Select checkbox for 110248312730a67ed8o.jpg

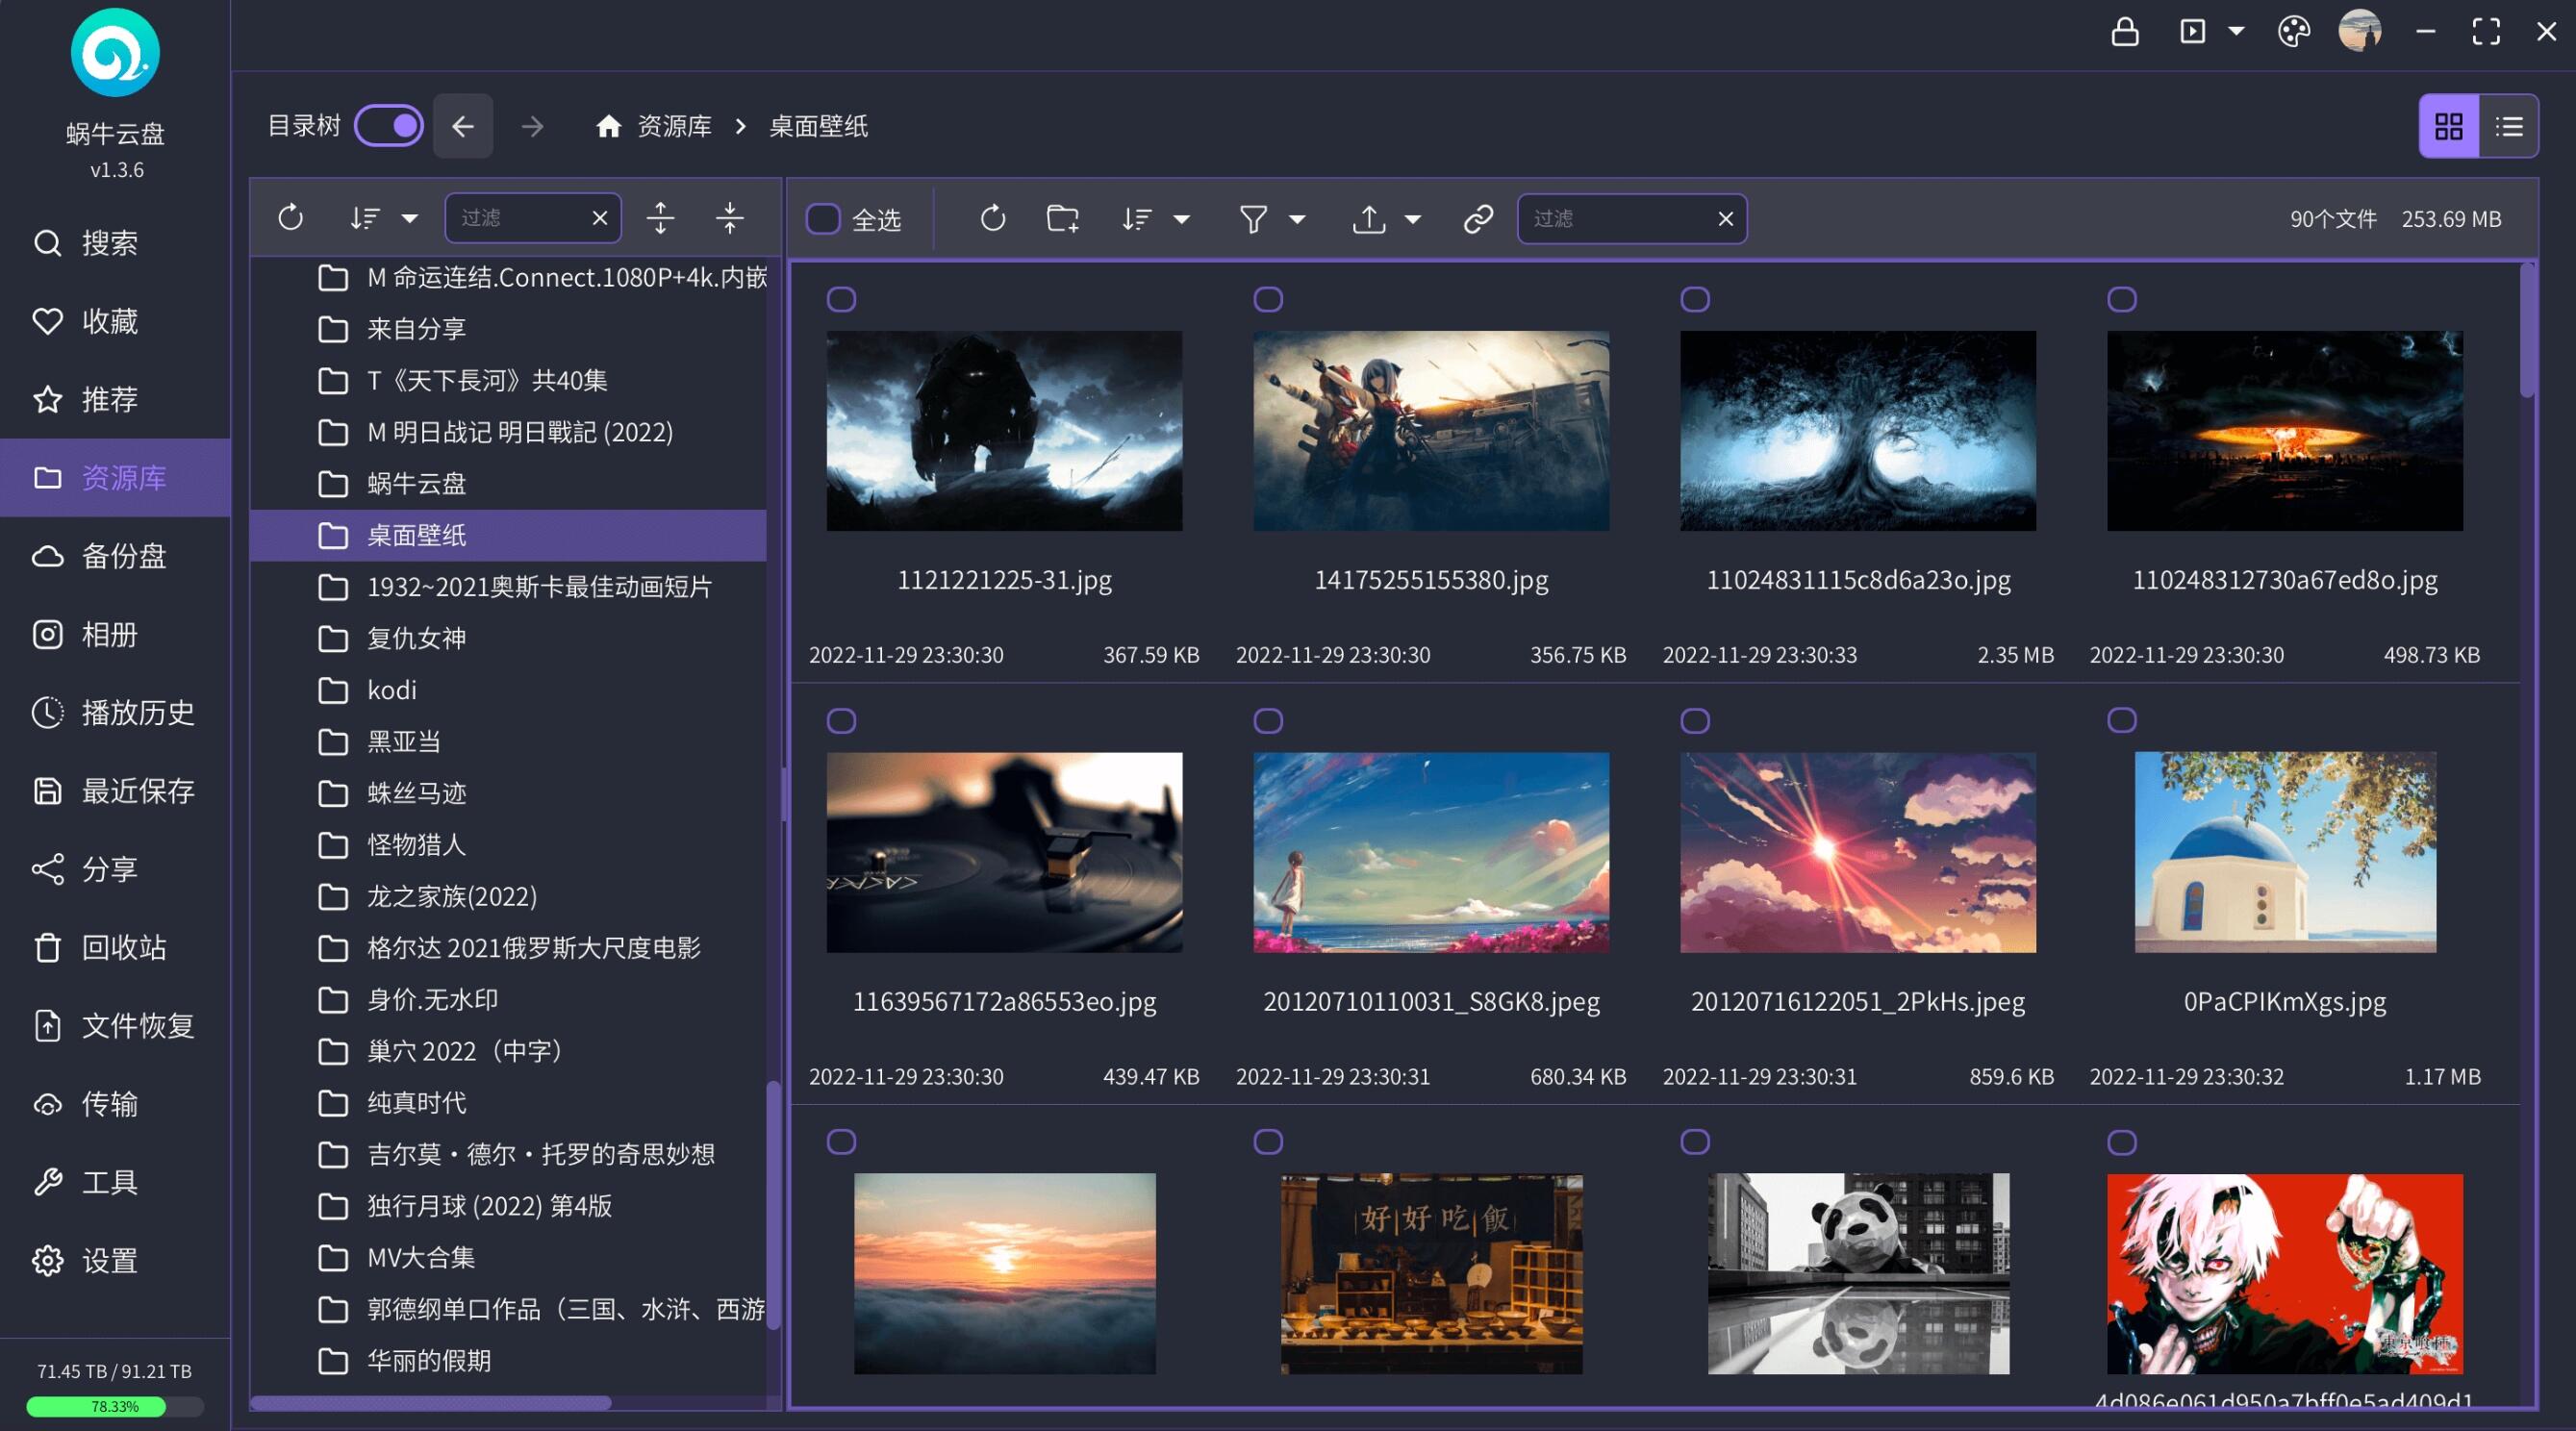coord(2122,299)
